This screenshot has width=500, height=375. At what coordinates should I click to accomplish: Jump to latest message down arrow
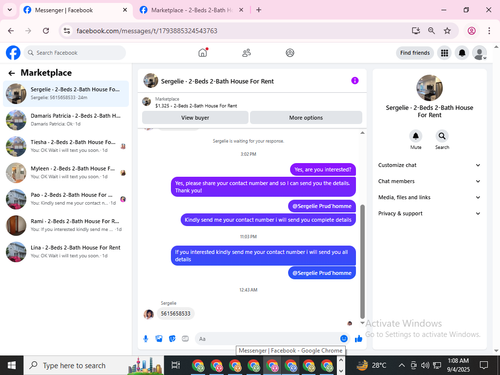(x=362, y=323)
